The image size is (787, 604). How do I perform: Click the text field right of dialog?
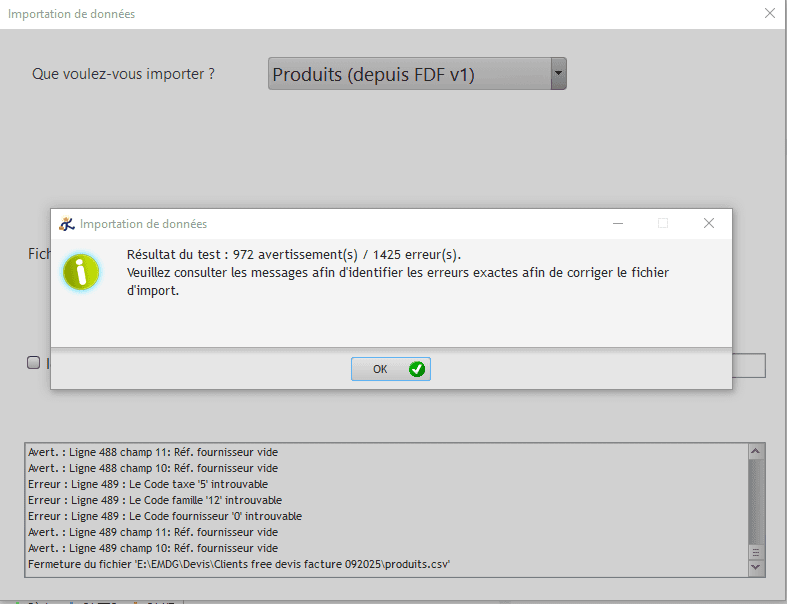[749, 365]
